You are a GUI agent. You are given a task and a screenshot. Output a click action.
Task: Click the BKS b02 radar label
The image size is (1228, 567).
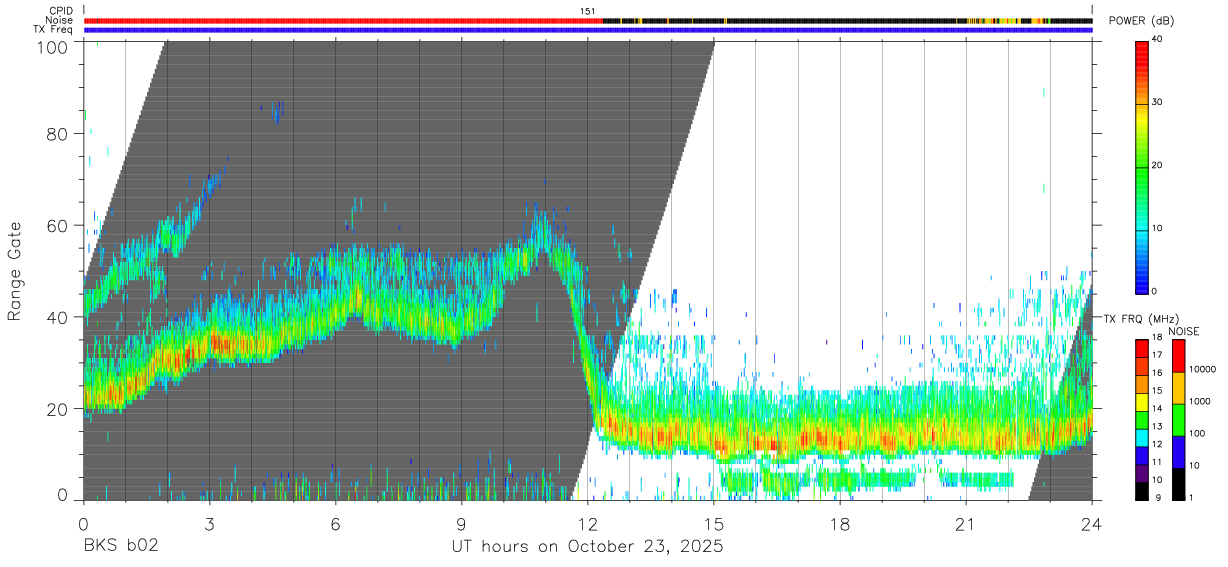tap(120, 548)
